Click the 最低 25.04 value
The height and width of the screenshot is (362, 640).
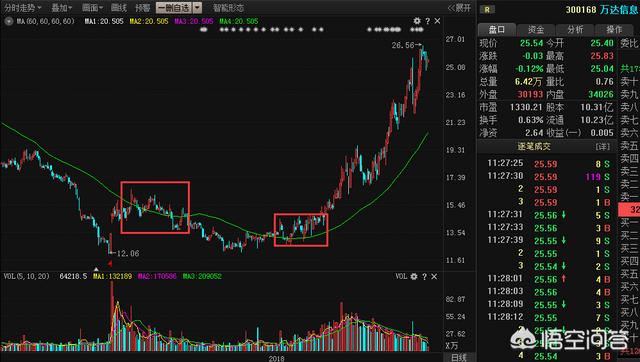602,69
